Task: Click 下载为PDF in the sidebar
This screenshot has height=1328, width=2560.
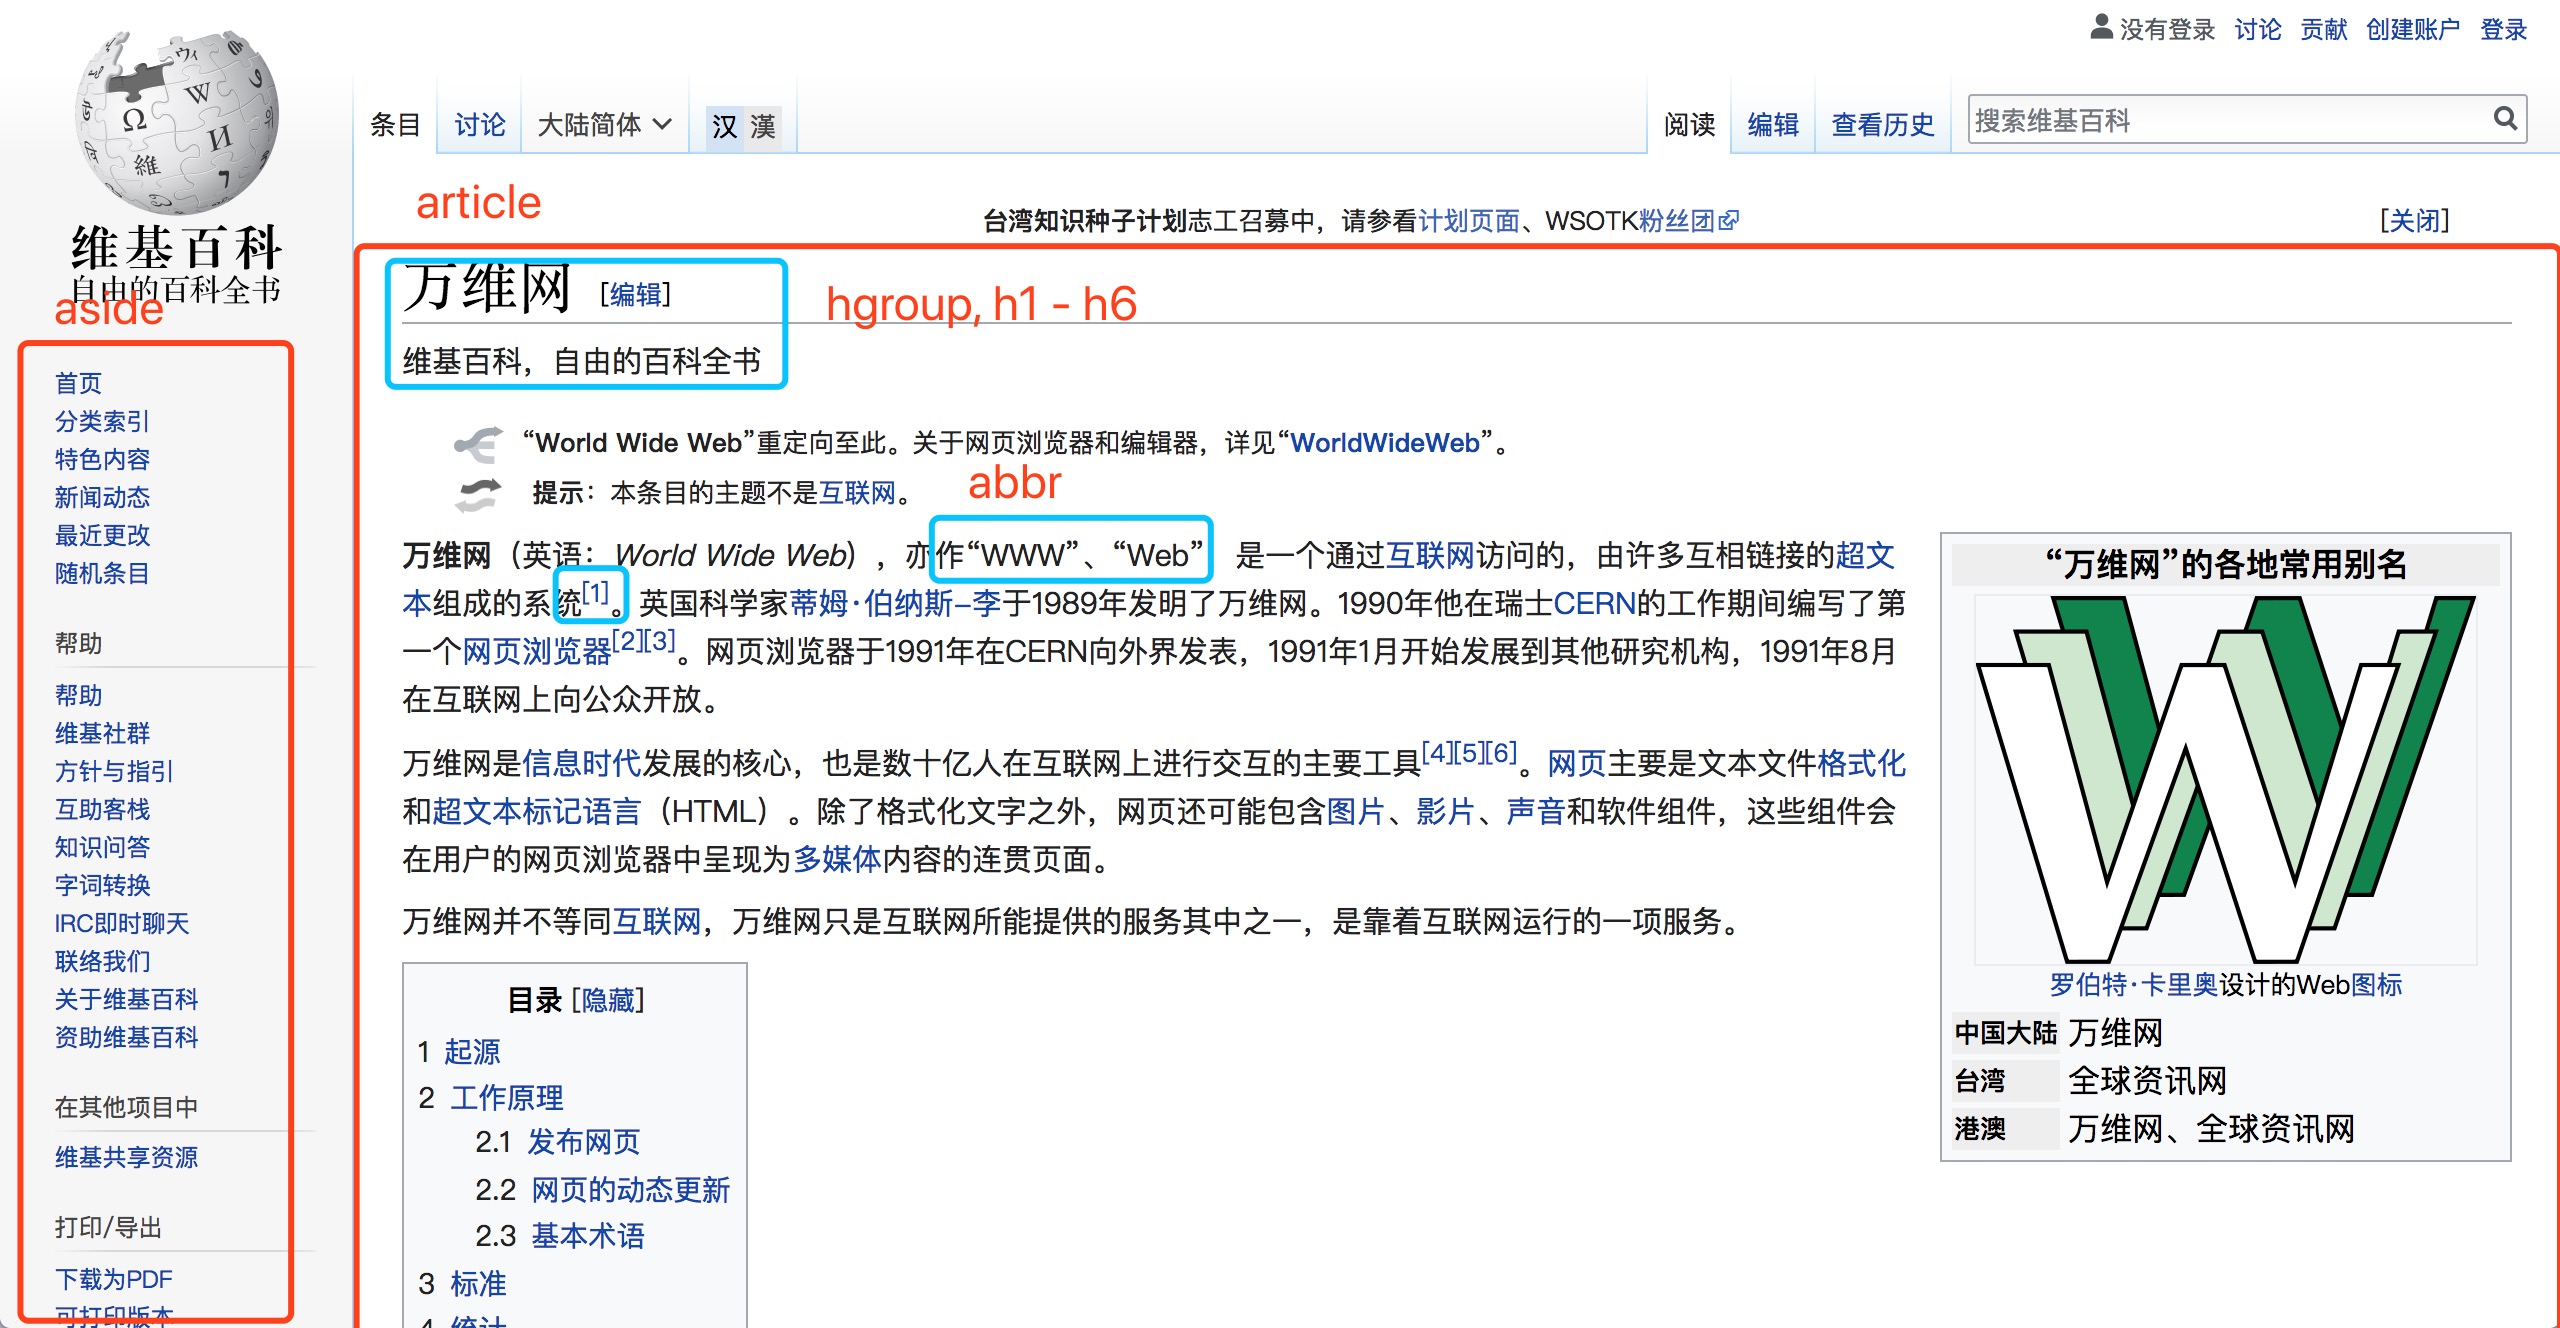Action: 113,1279
